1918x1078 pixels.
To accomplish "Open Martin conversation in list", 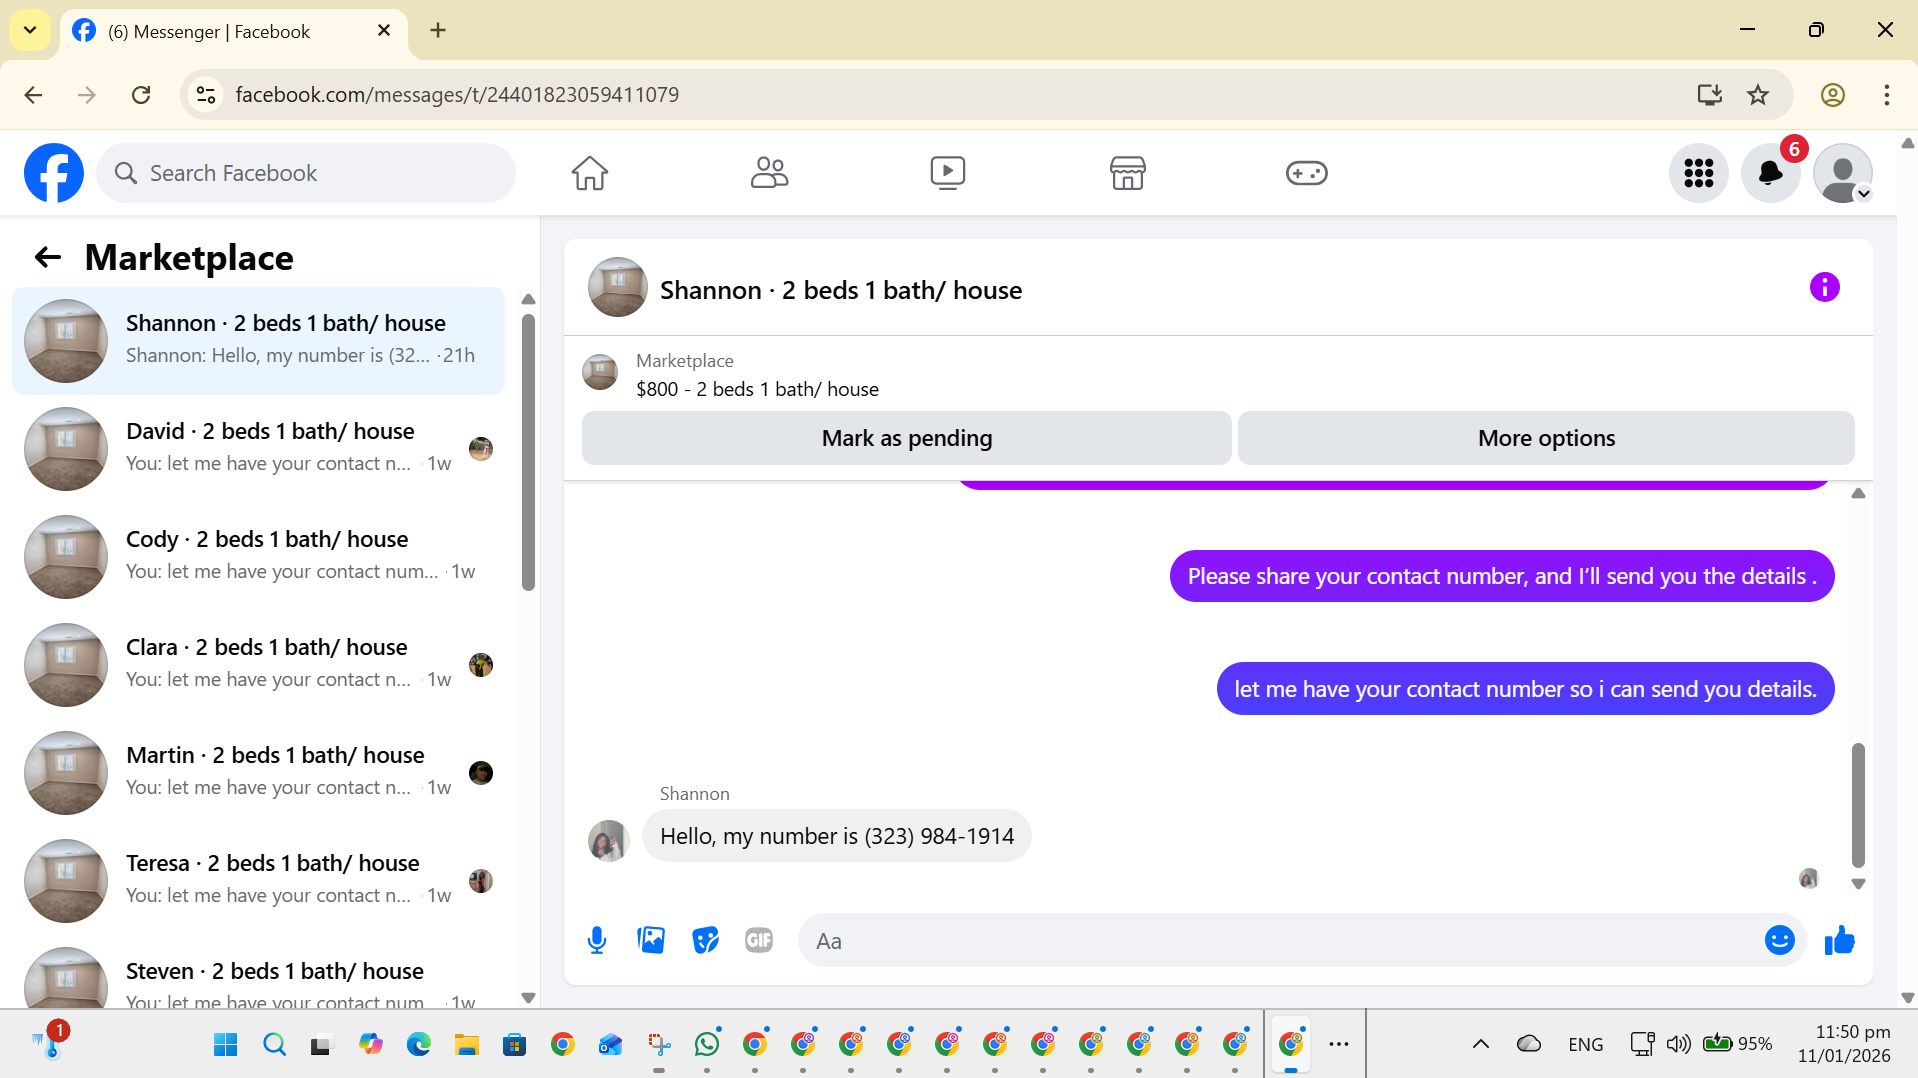I will point(258,773).
